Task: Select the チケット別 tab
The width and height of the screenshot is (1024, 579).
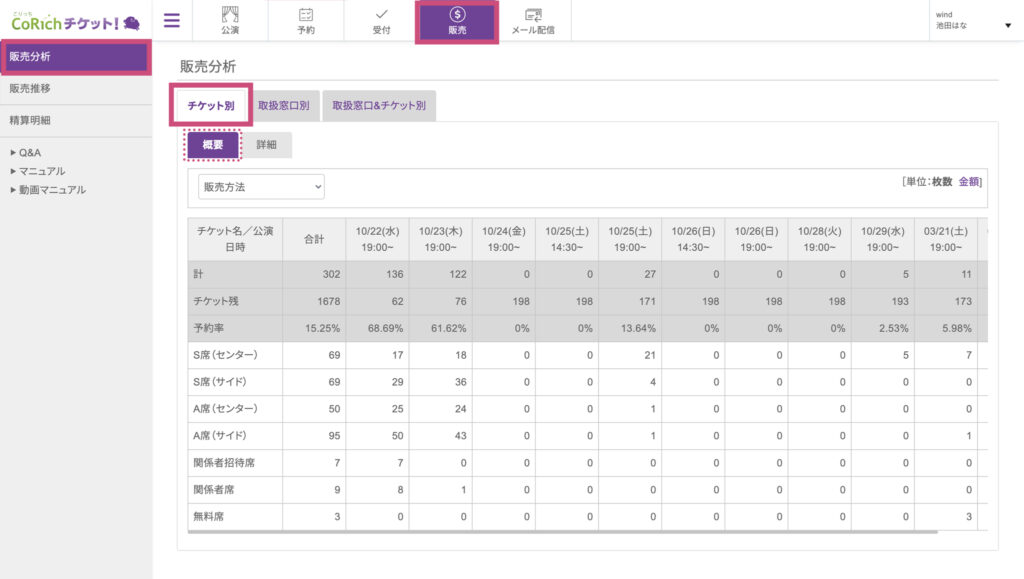Action: tap(211, 105)
